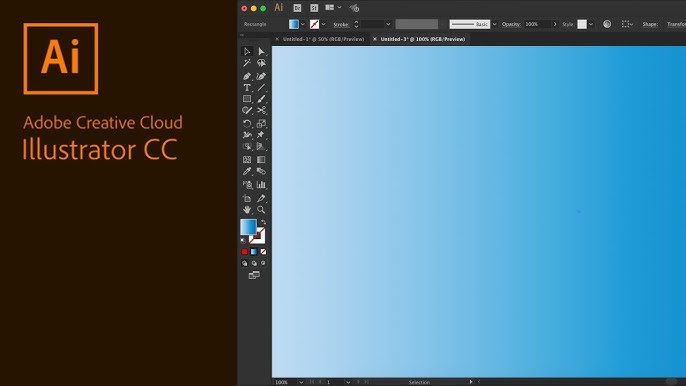Open stroke color dropdown in control bar
Screen dimensions: 686x386
pyautogui.click(x=323, y=25)
